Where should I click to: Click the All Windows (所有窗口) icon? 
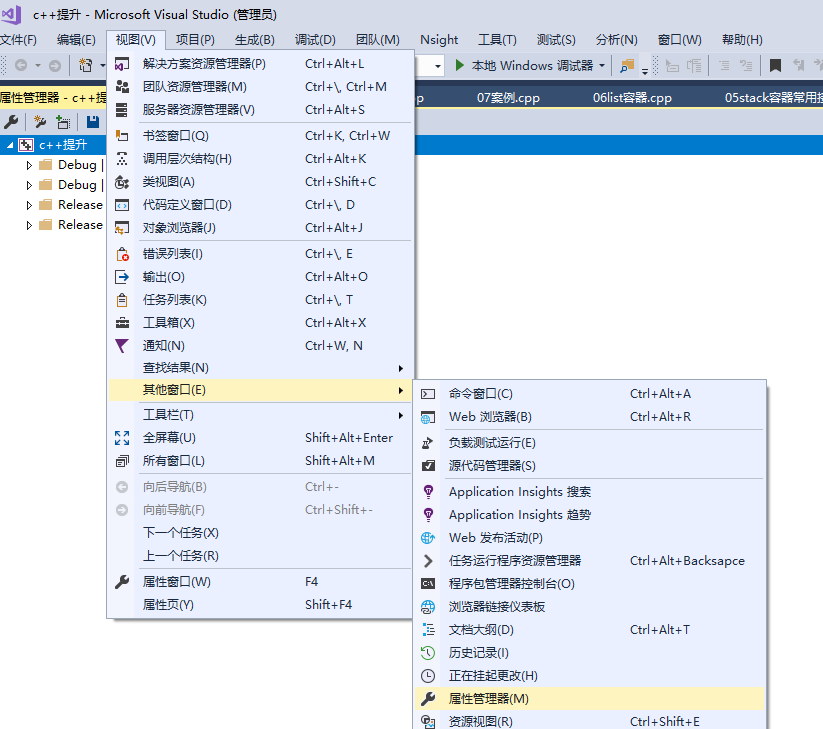point(122,461)
